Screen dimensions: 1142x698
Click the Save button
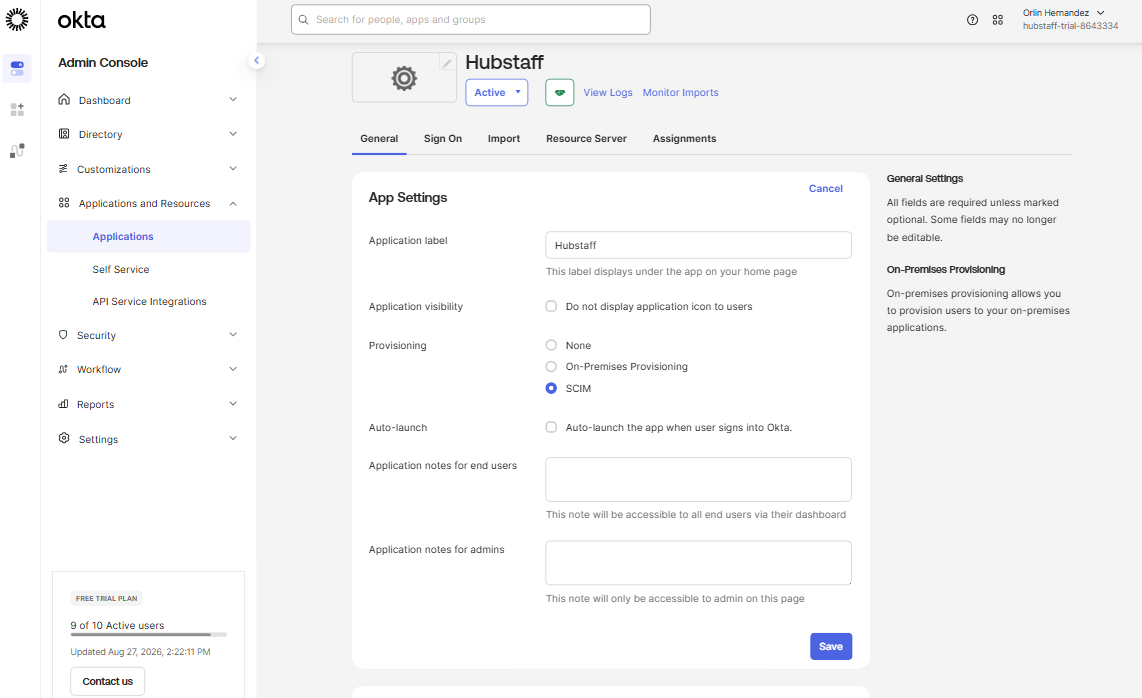pyautogui.click(x=831, y=646)
